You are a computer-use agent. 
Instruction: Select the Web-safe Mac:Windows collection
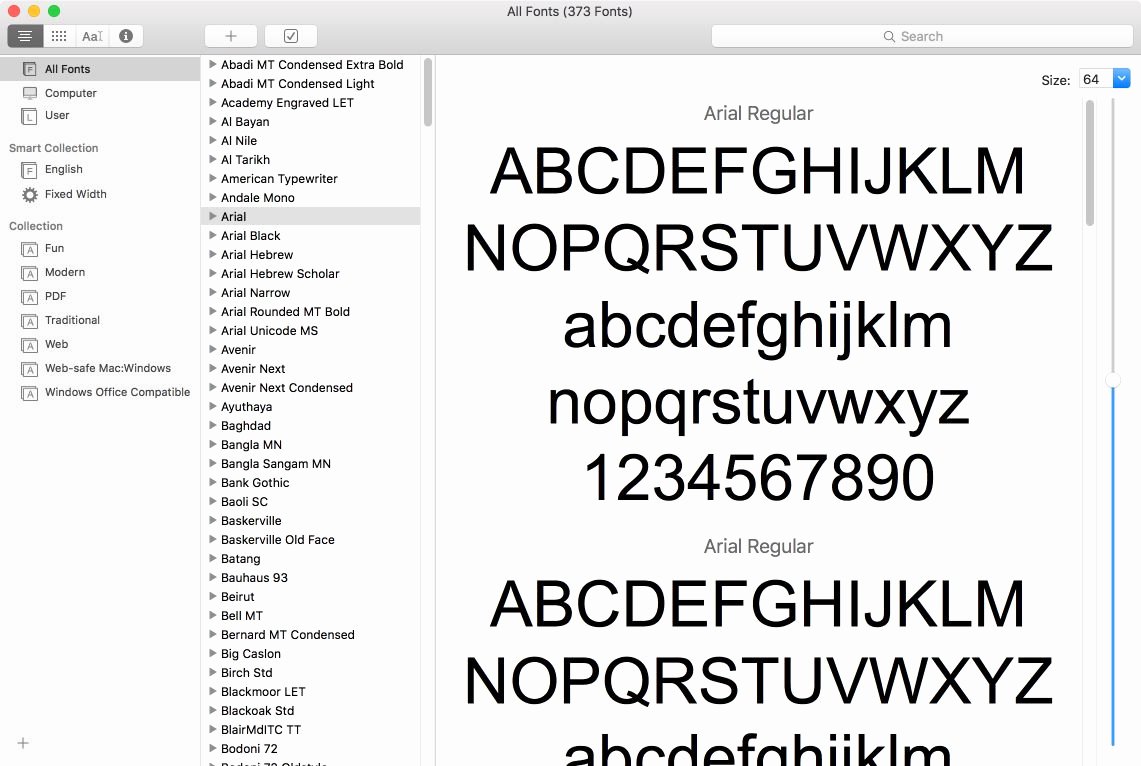106,368
